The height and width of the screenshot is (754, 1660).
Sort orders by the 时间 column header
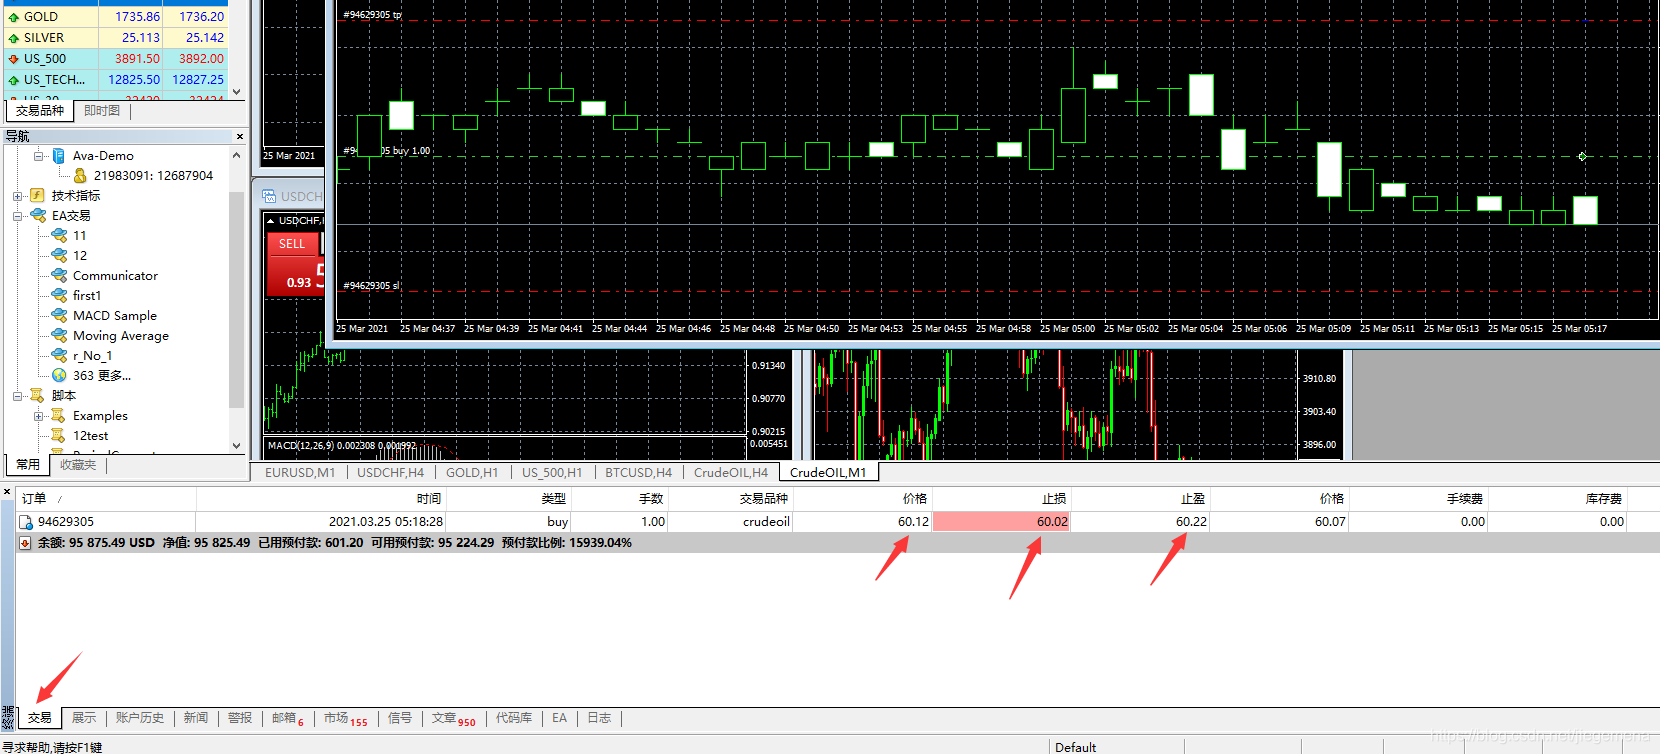pos(320,499)
